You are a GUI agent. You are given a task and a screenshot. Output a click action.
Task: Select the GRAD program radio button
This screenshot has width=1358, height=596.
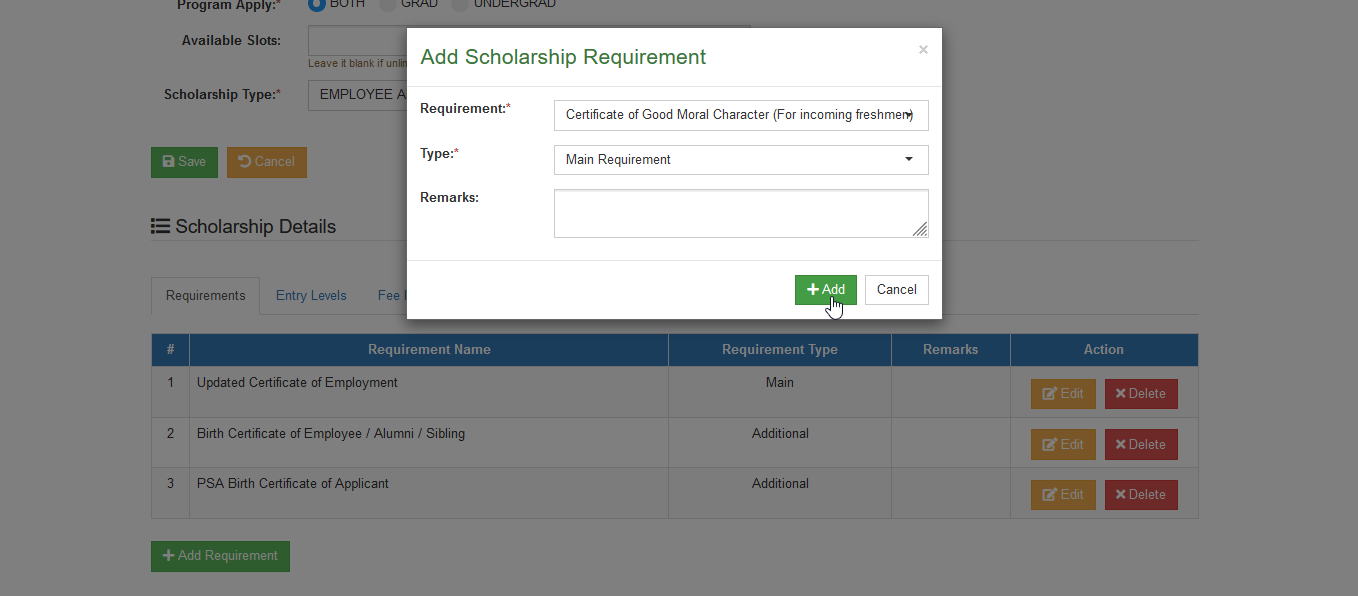389,4
